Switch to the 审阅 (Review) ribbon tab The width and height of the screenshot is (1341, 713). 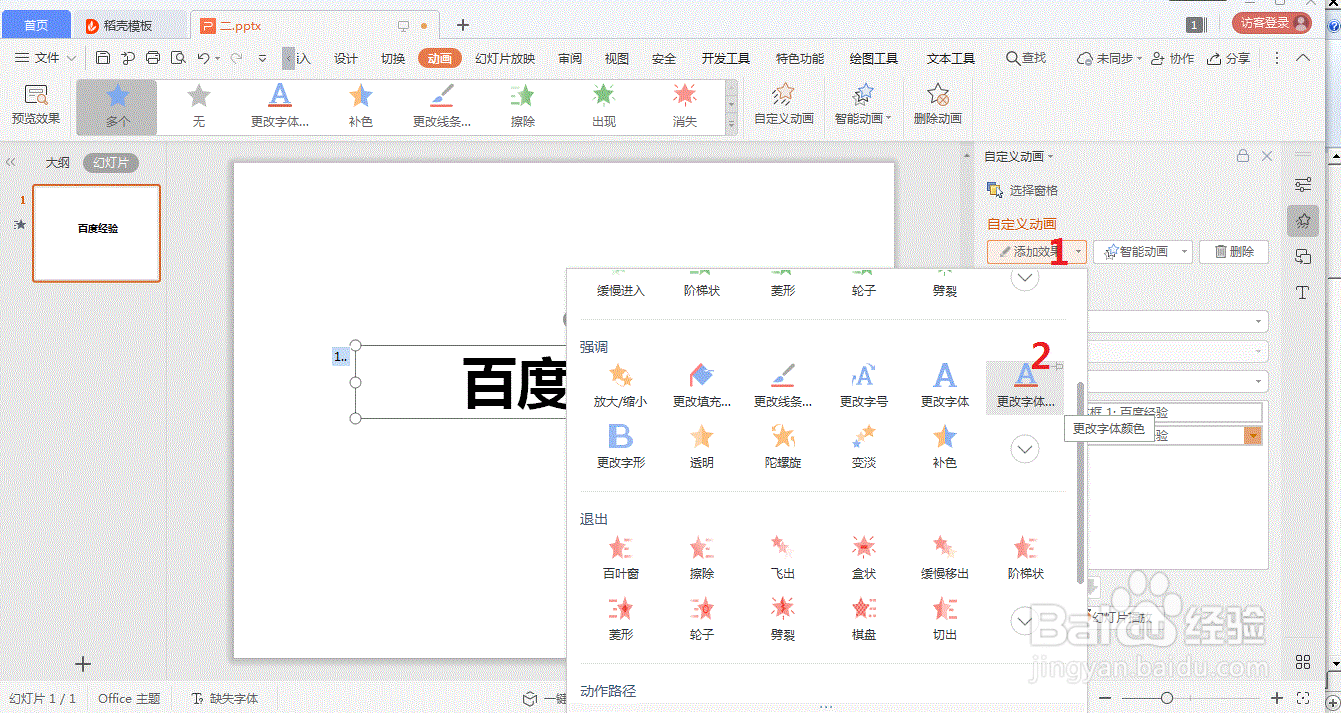570,58
